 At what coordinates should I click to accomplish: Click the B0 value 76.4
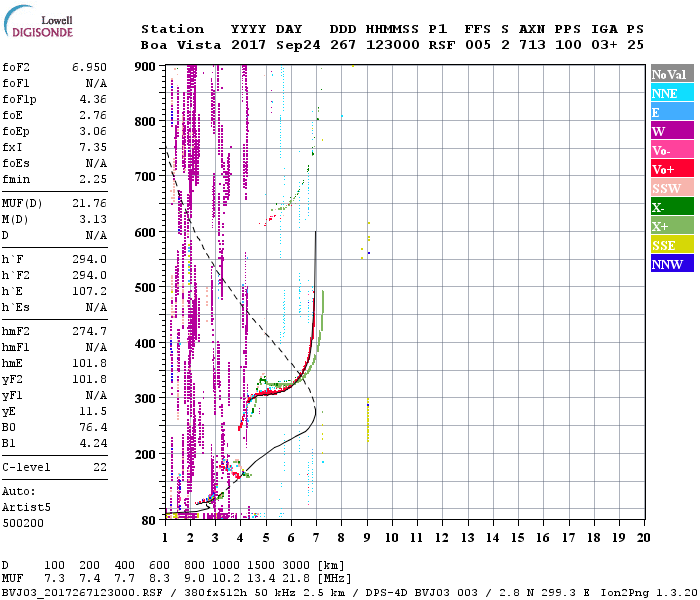[x=93, y=428]
